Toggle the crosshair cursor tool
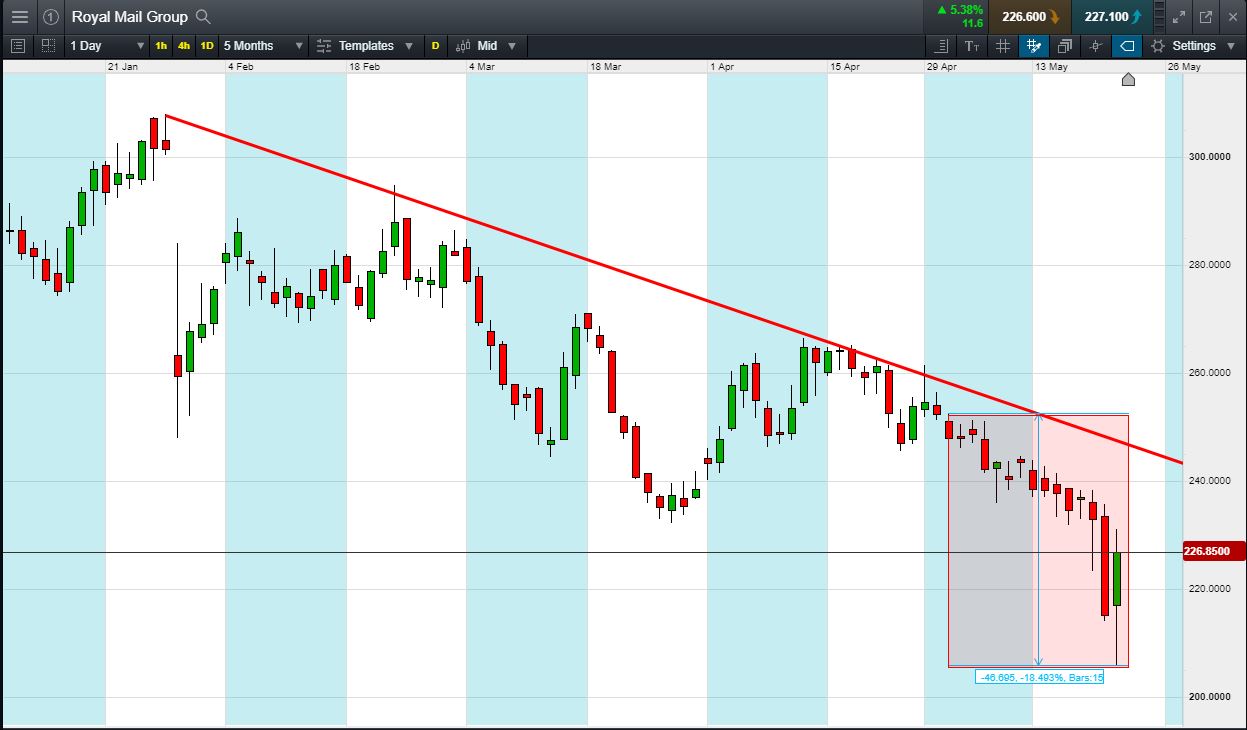The image size is (1247, 730). point(1096,46)
